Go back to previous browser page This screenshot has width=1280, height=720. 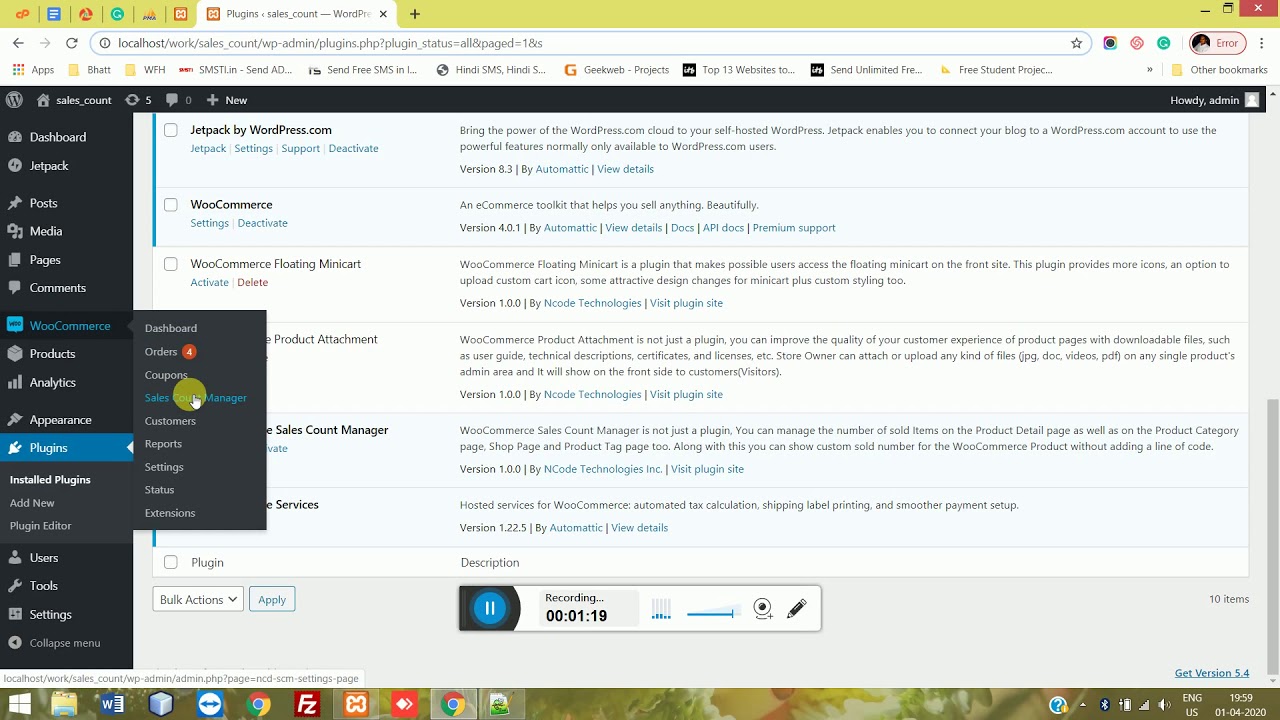pyautogui.click(x=18, y=43)
